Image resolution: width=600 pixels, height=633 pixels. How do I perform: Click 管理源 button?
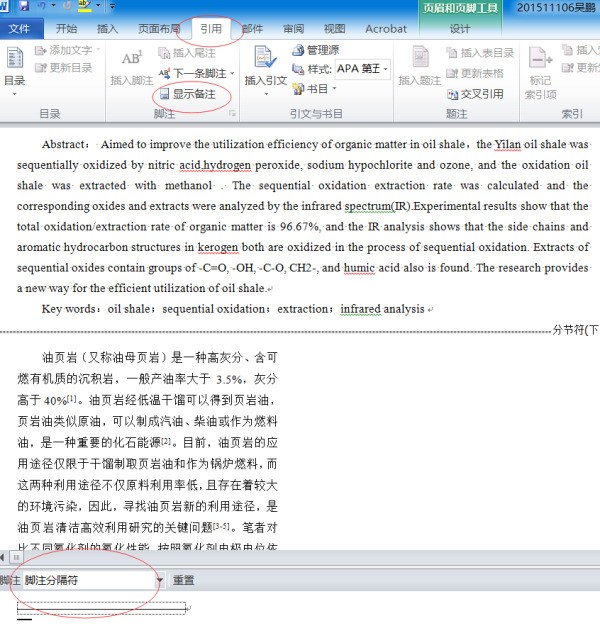(x=316, y=50)
